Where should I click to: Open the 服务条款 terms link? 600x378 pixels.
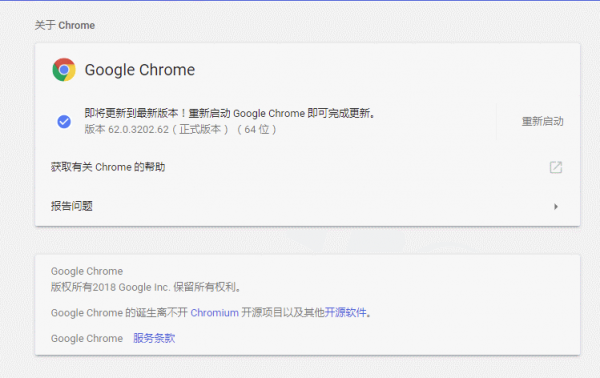coord(154,338)
